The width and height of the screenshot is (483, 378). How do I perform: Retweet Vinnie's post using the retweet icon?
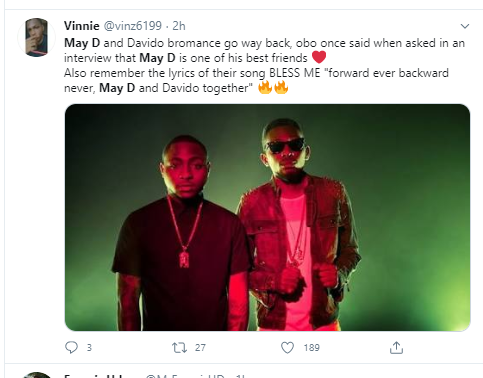click(179, 348)
